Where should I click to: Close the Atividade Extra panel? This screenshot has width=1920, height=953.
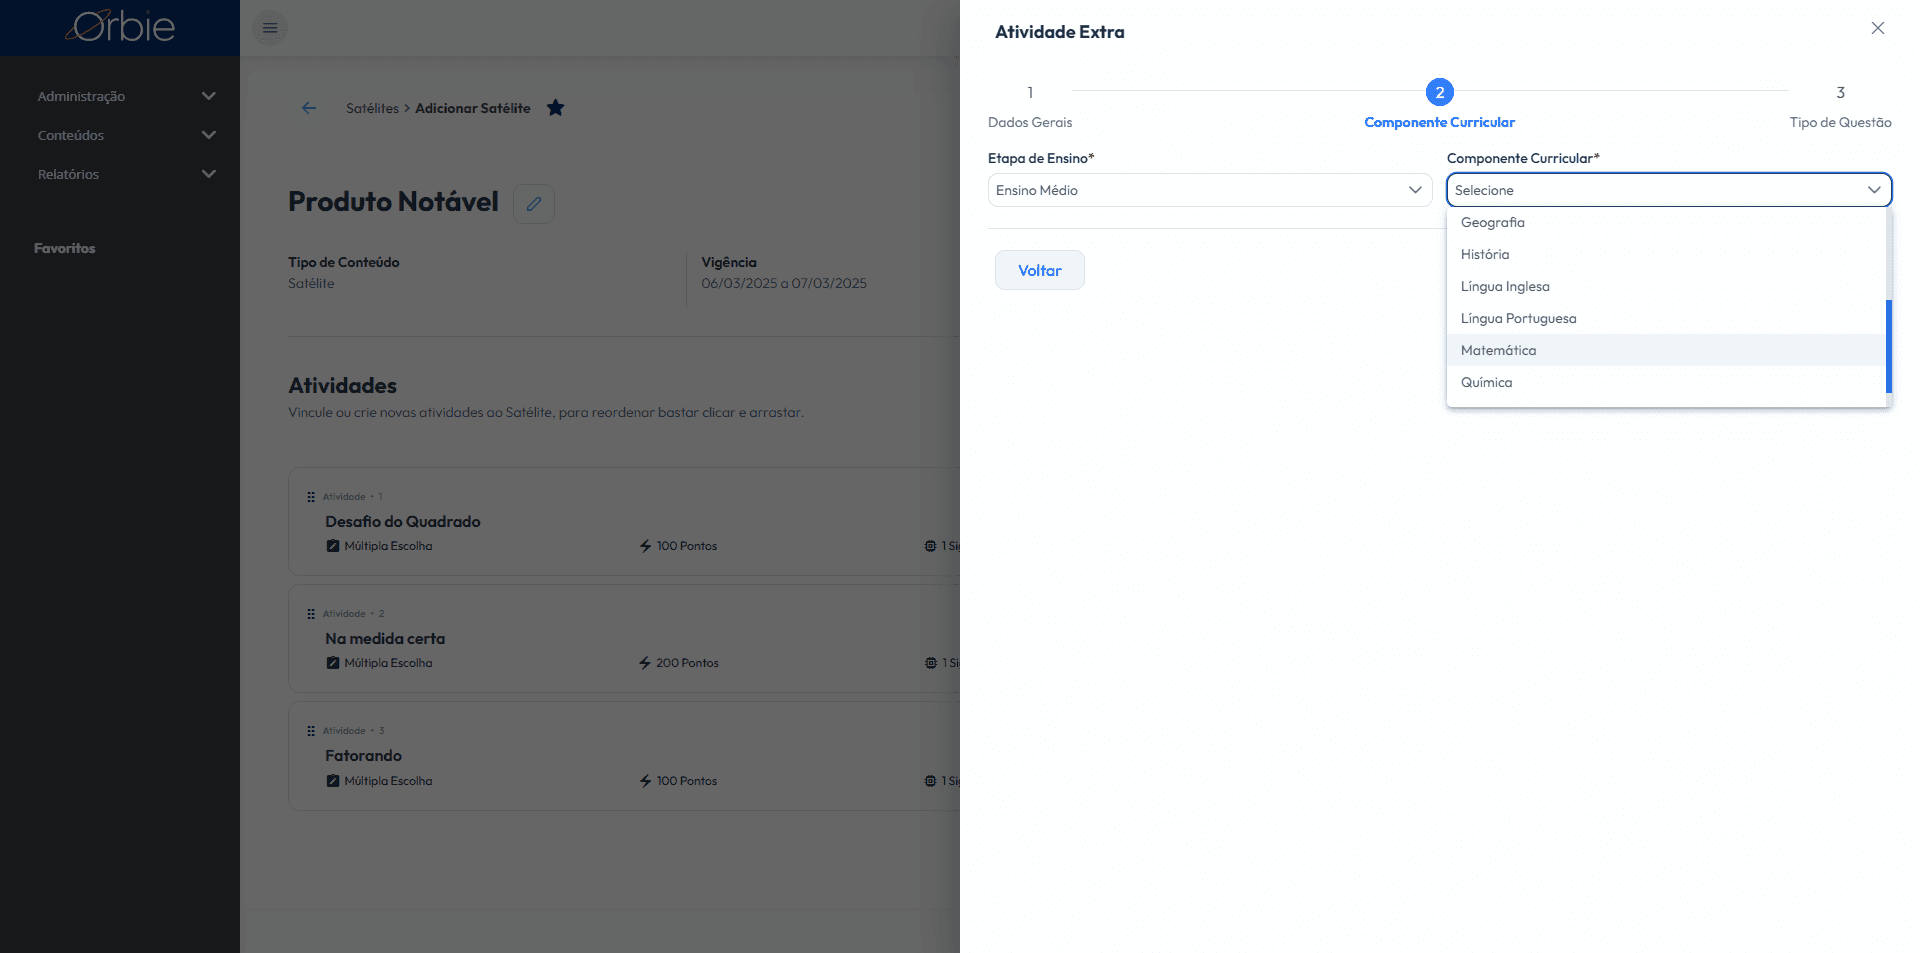[1878, 28]
